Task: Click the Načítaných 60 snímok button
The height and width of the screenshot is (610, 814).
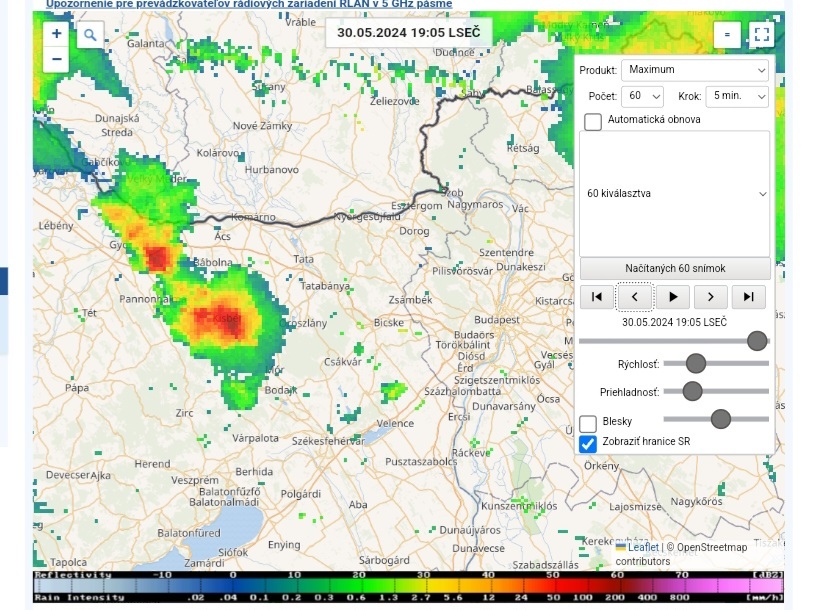Action: point(674,269)
